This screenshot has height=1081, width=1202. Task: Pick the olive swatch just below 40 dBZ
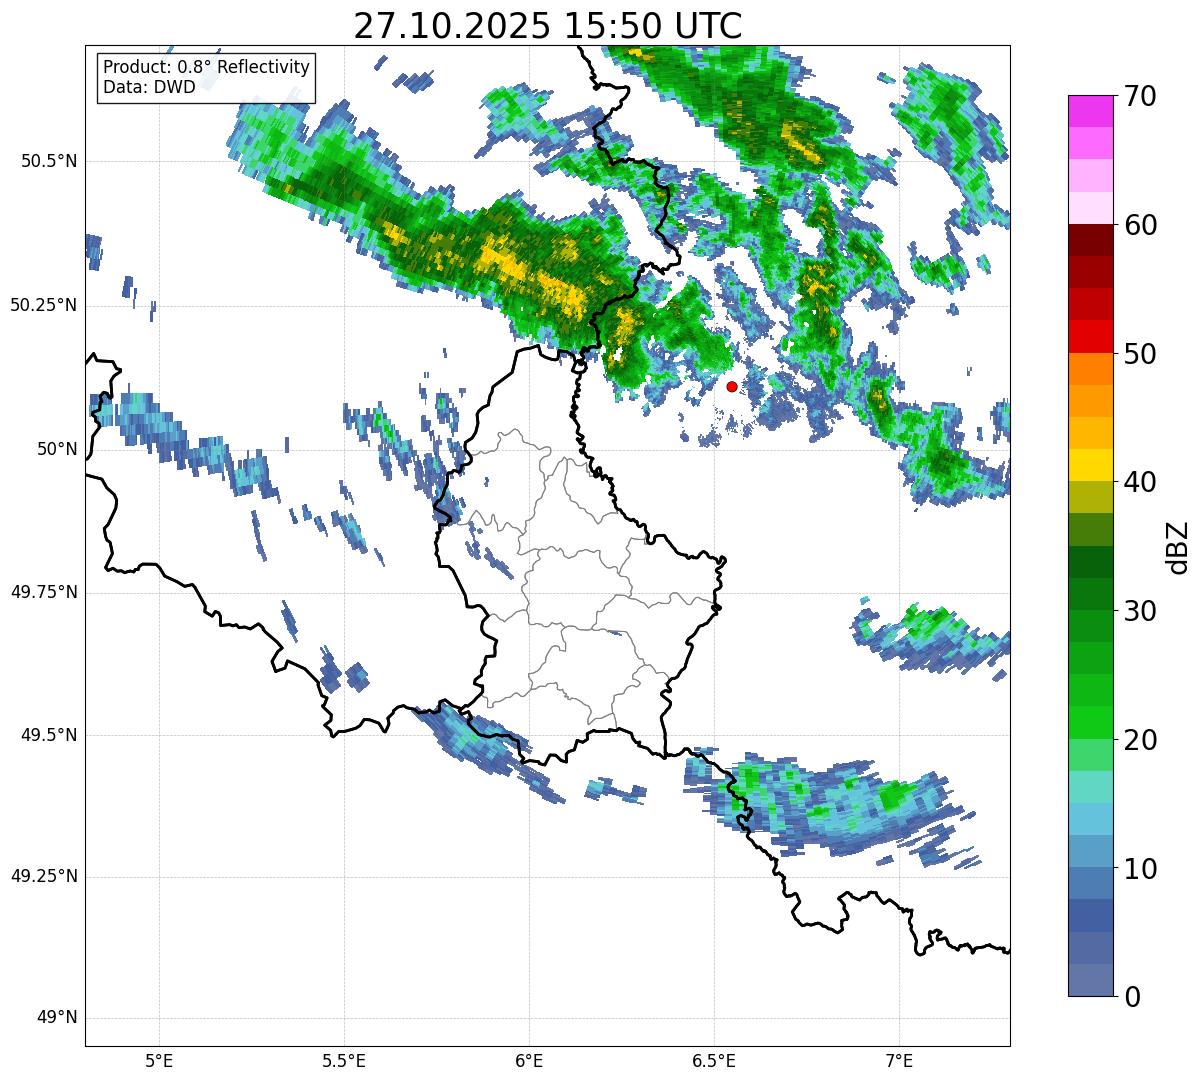1090,497
